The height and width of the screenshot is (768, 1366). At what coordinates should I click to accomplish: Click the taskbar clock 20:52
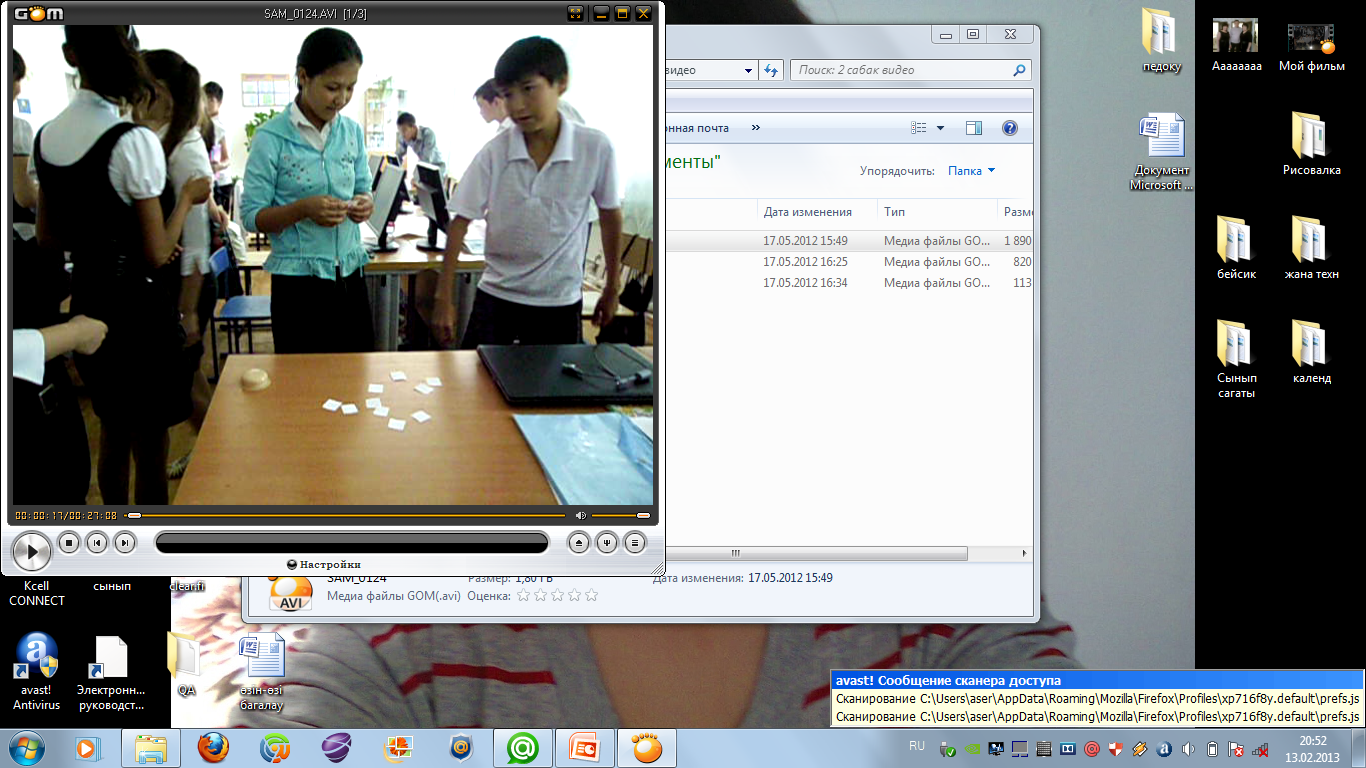pyautogui.click(x=1312, y=741)
